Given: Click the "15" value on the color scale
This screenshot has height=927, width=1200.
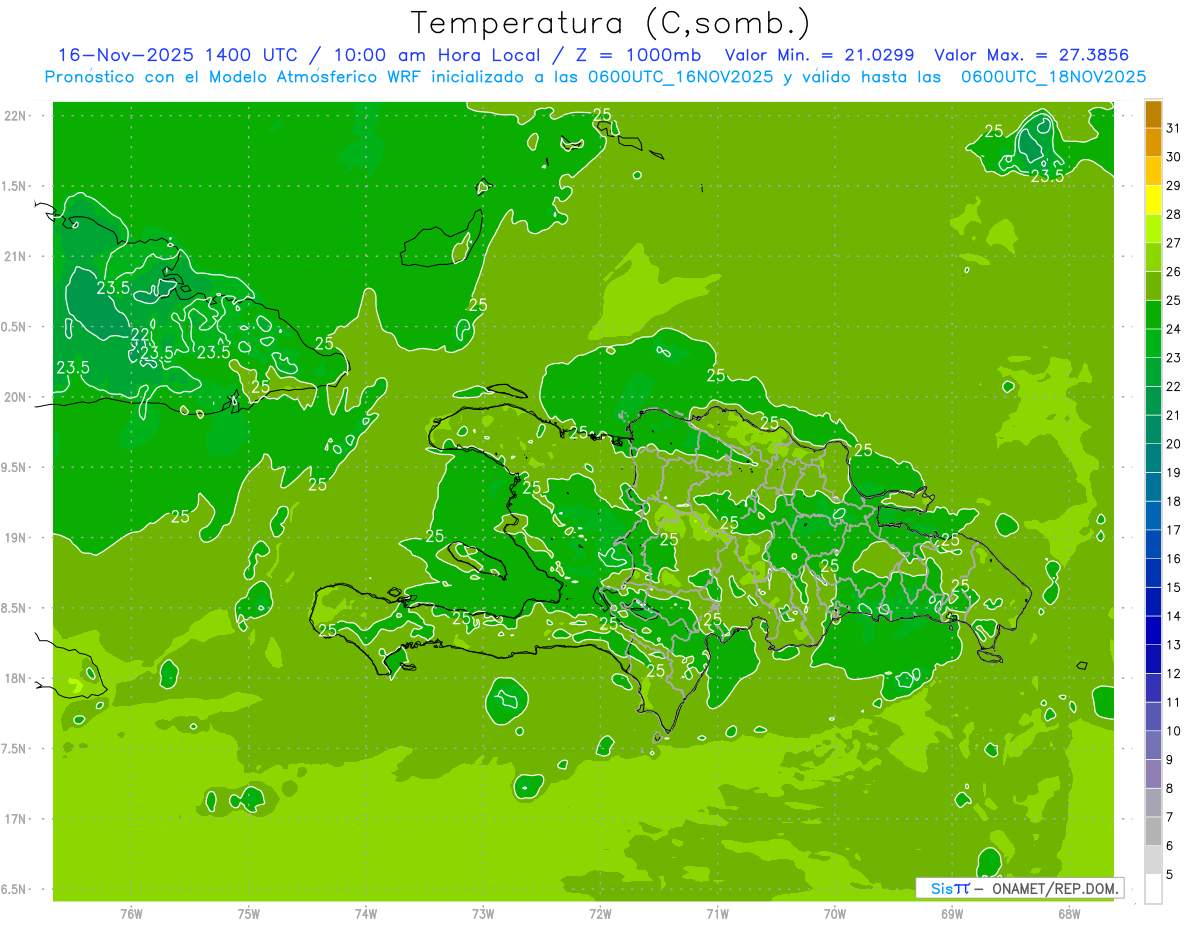Looking at the screenshot, I should pyautogui.click(x=1174, y=588).
